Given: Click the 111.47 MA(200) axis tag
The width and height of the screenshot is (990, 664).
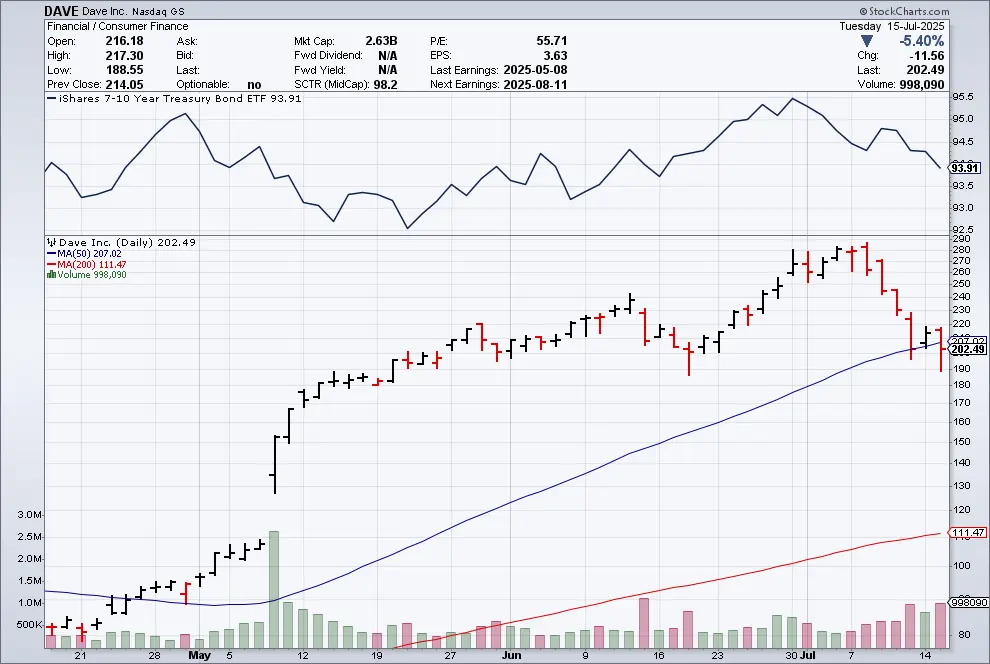Looking at the screenshot, I should (x=968, y=533).
